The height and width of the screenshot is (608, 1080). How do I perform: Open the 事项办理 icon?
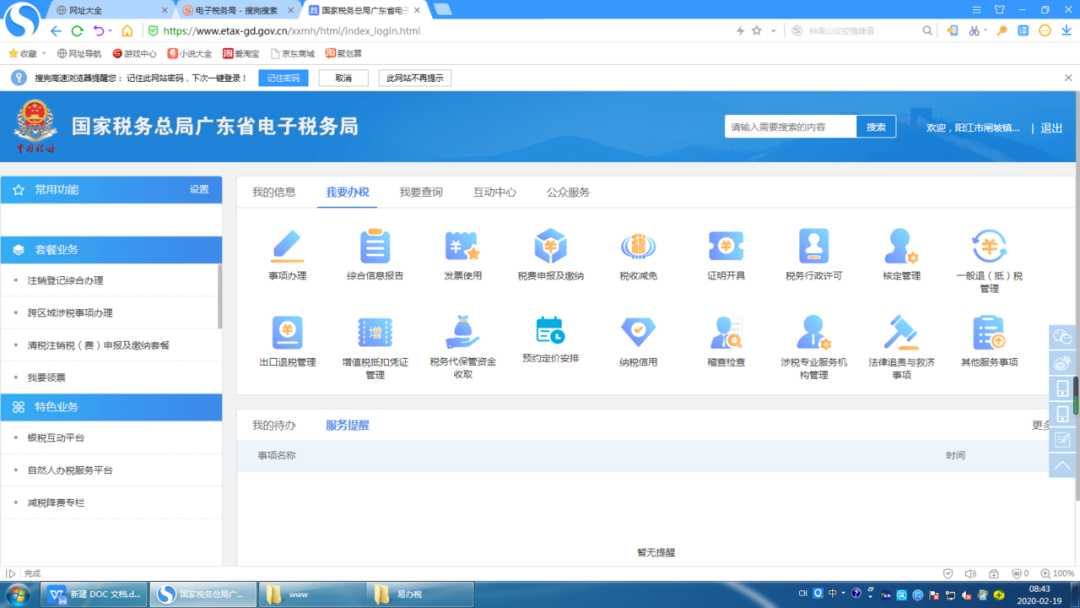(287, 246)
